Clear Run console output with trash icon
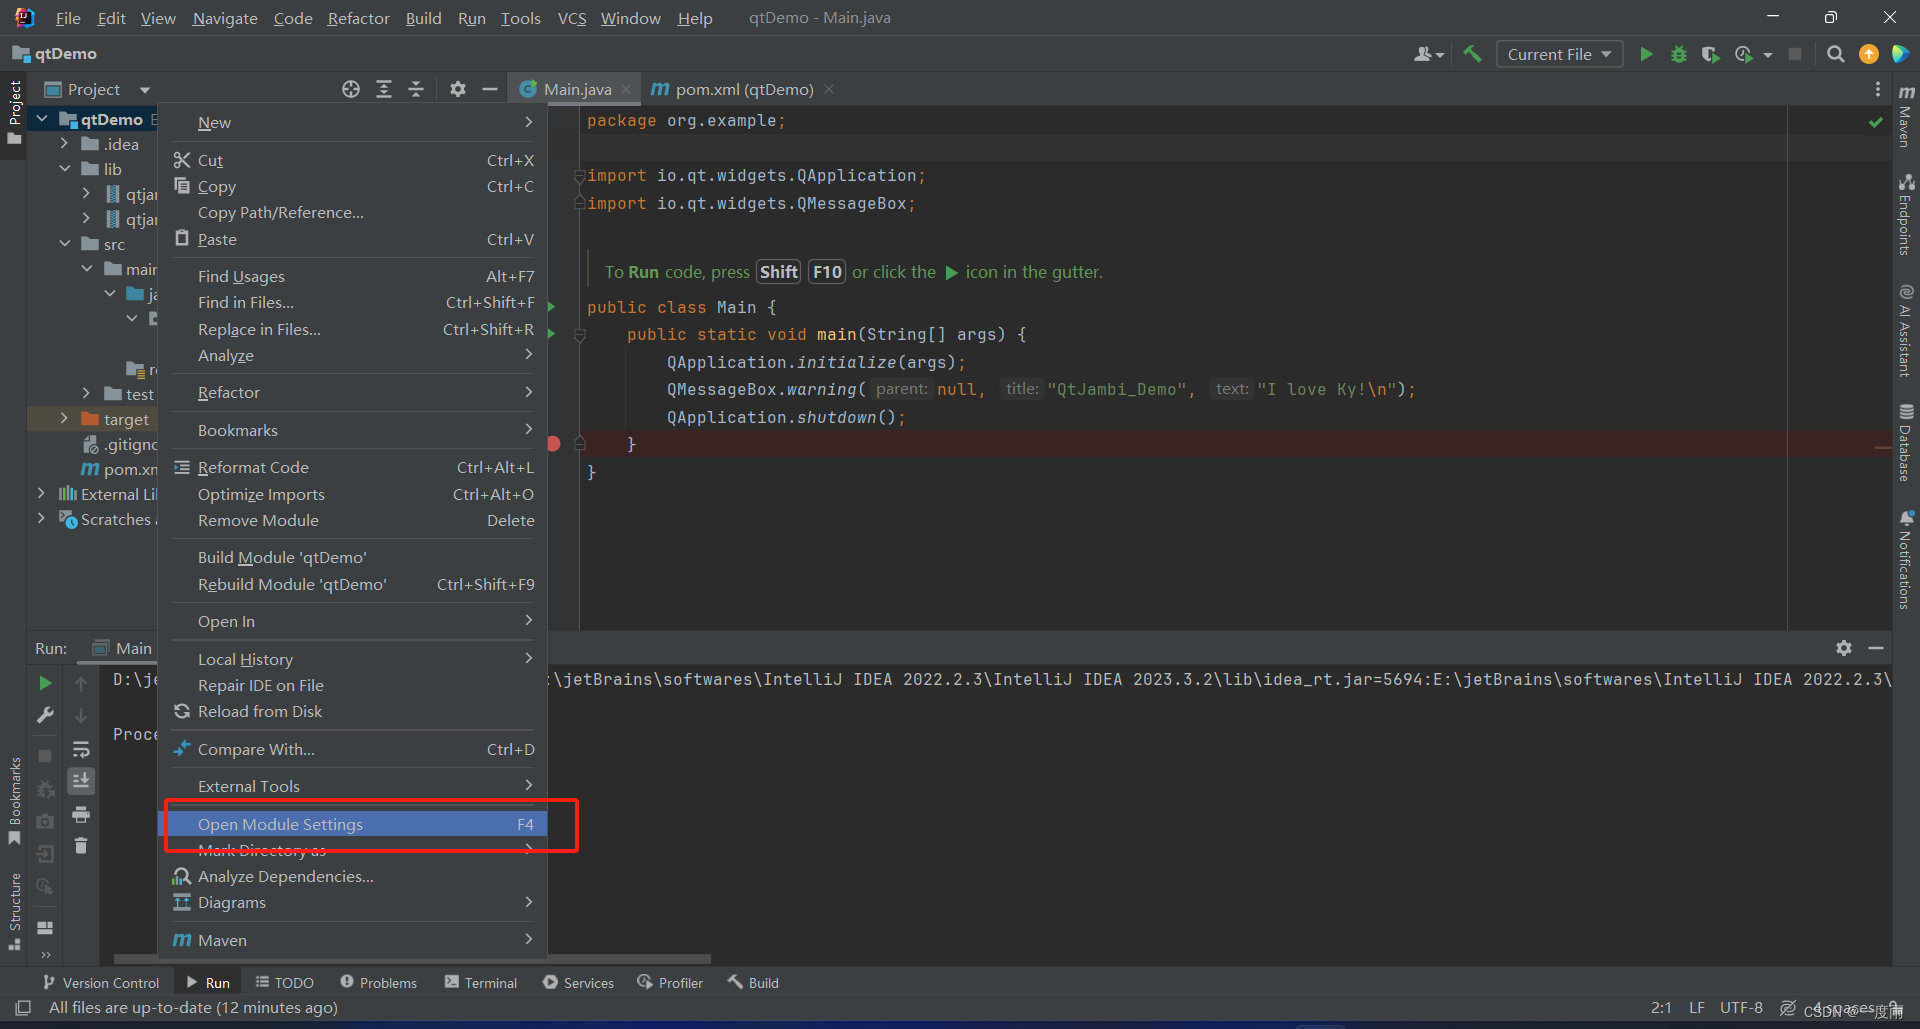Viewport: 1920px width, 1029px height. point(81,845)
